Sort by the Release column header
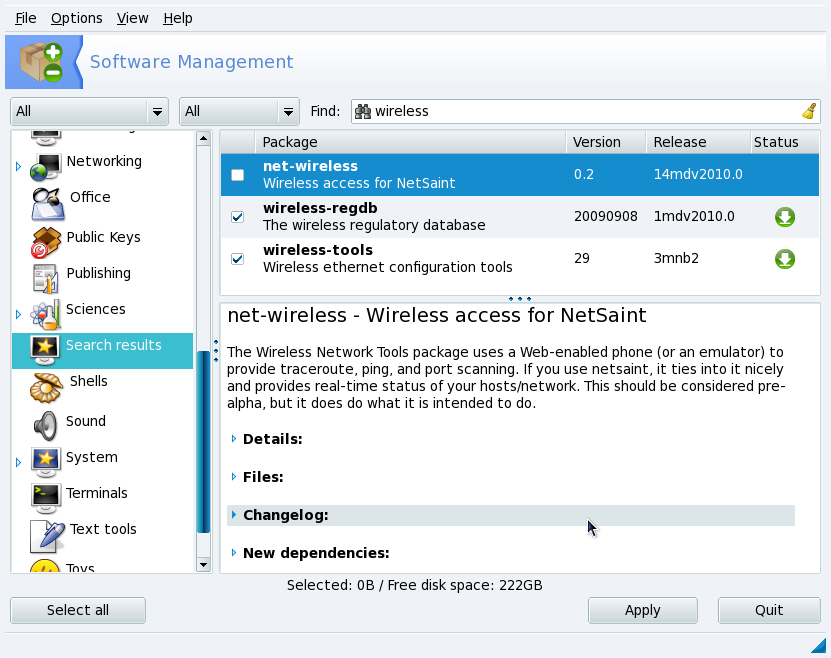This screenshot has height=658, width=831. [x=698, y=142]
